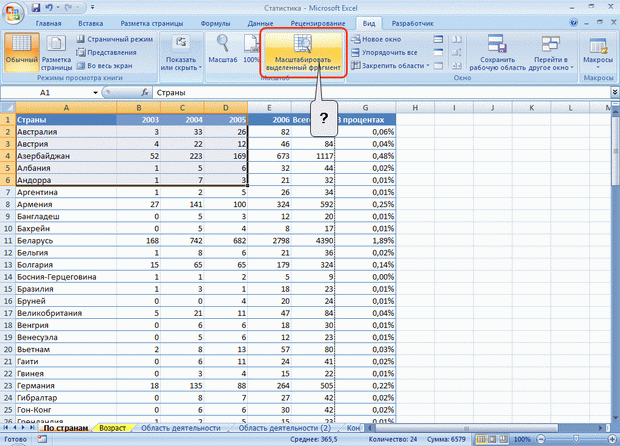Select column E header
This screenshot has width=620, height=446.
(x=269, y=108)
